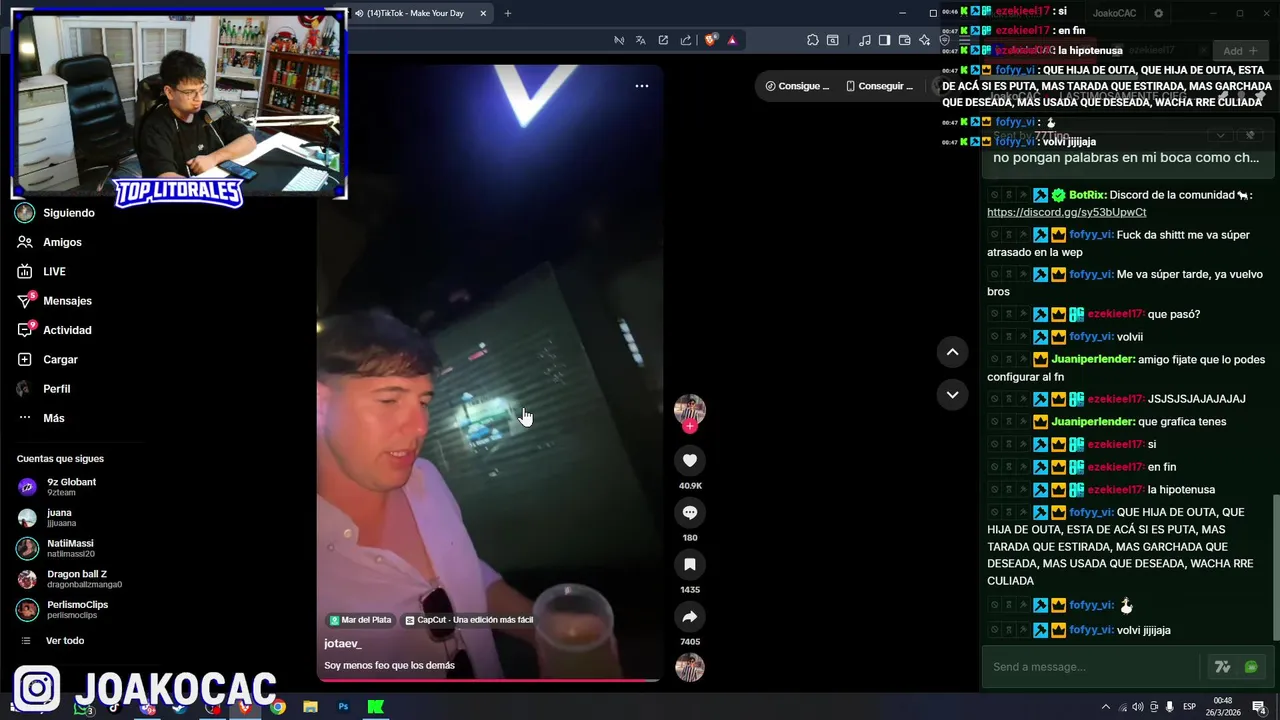1280x720 pixels.
Task: Open the rotating sound disc thumbnail
Action: (x=689, y=667)
